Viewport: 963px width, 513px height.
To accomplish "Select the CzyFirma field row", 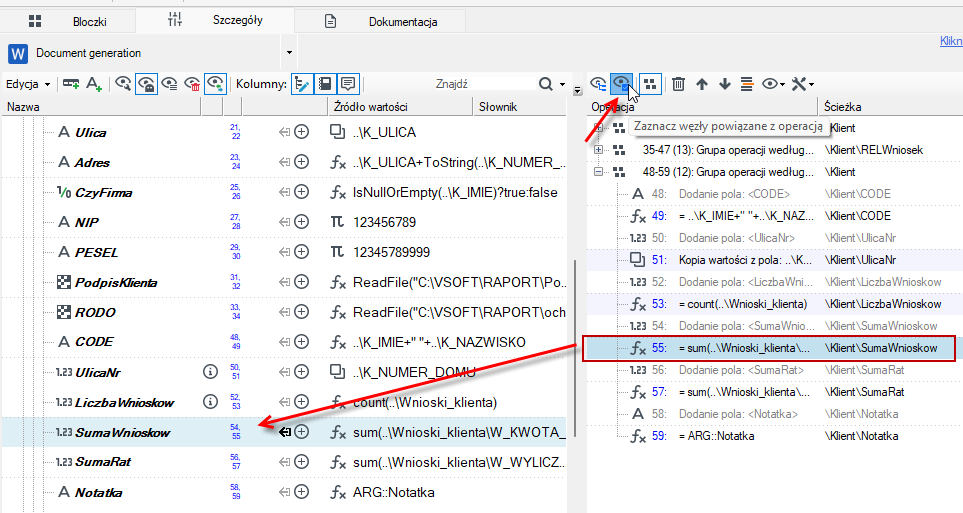I will pos(284,192).
